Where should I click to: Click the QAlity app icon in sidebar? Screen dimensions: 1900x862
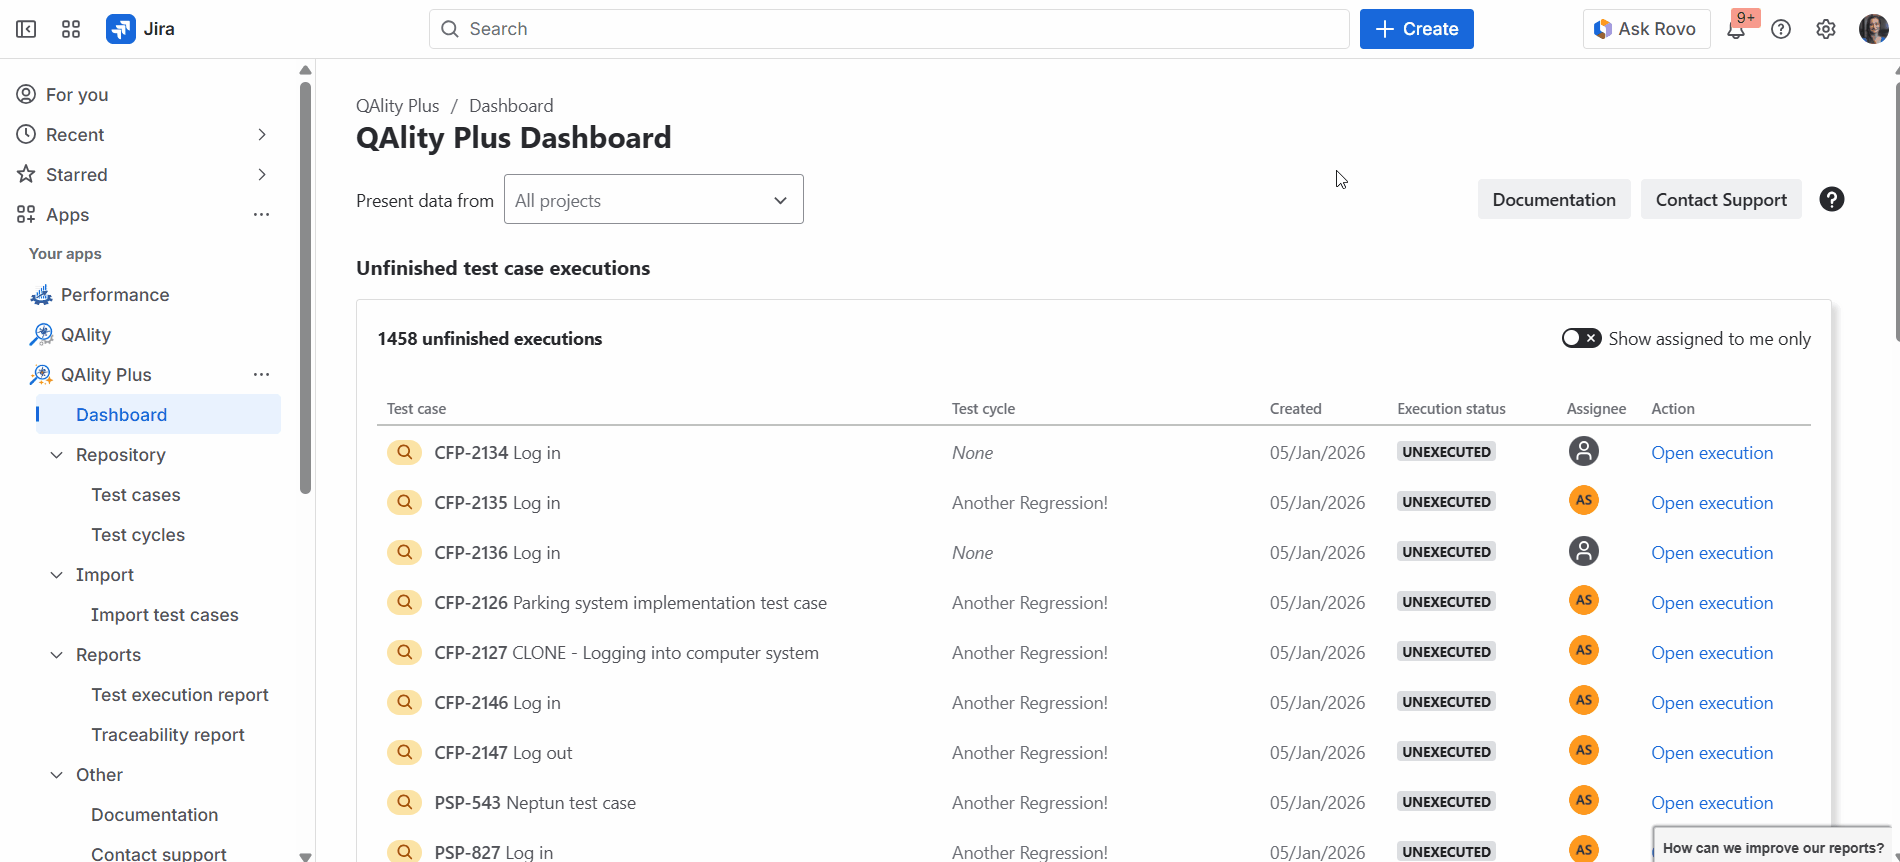[41, 335]
